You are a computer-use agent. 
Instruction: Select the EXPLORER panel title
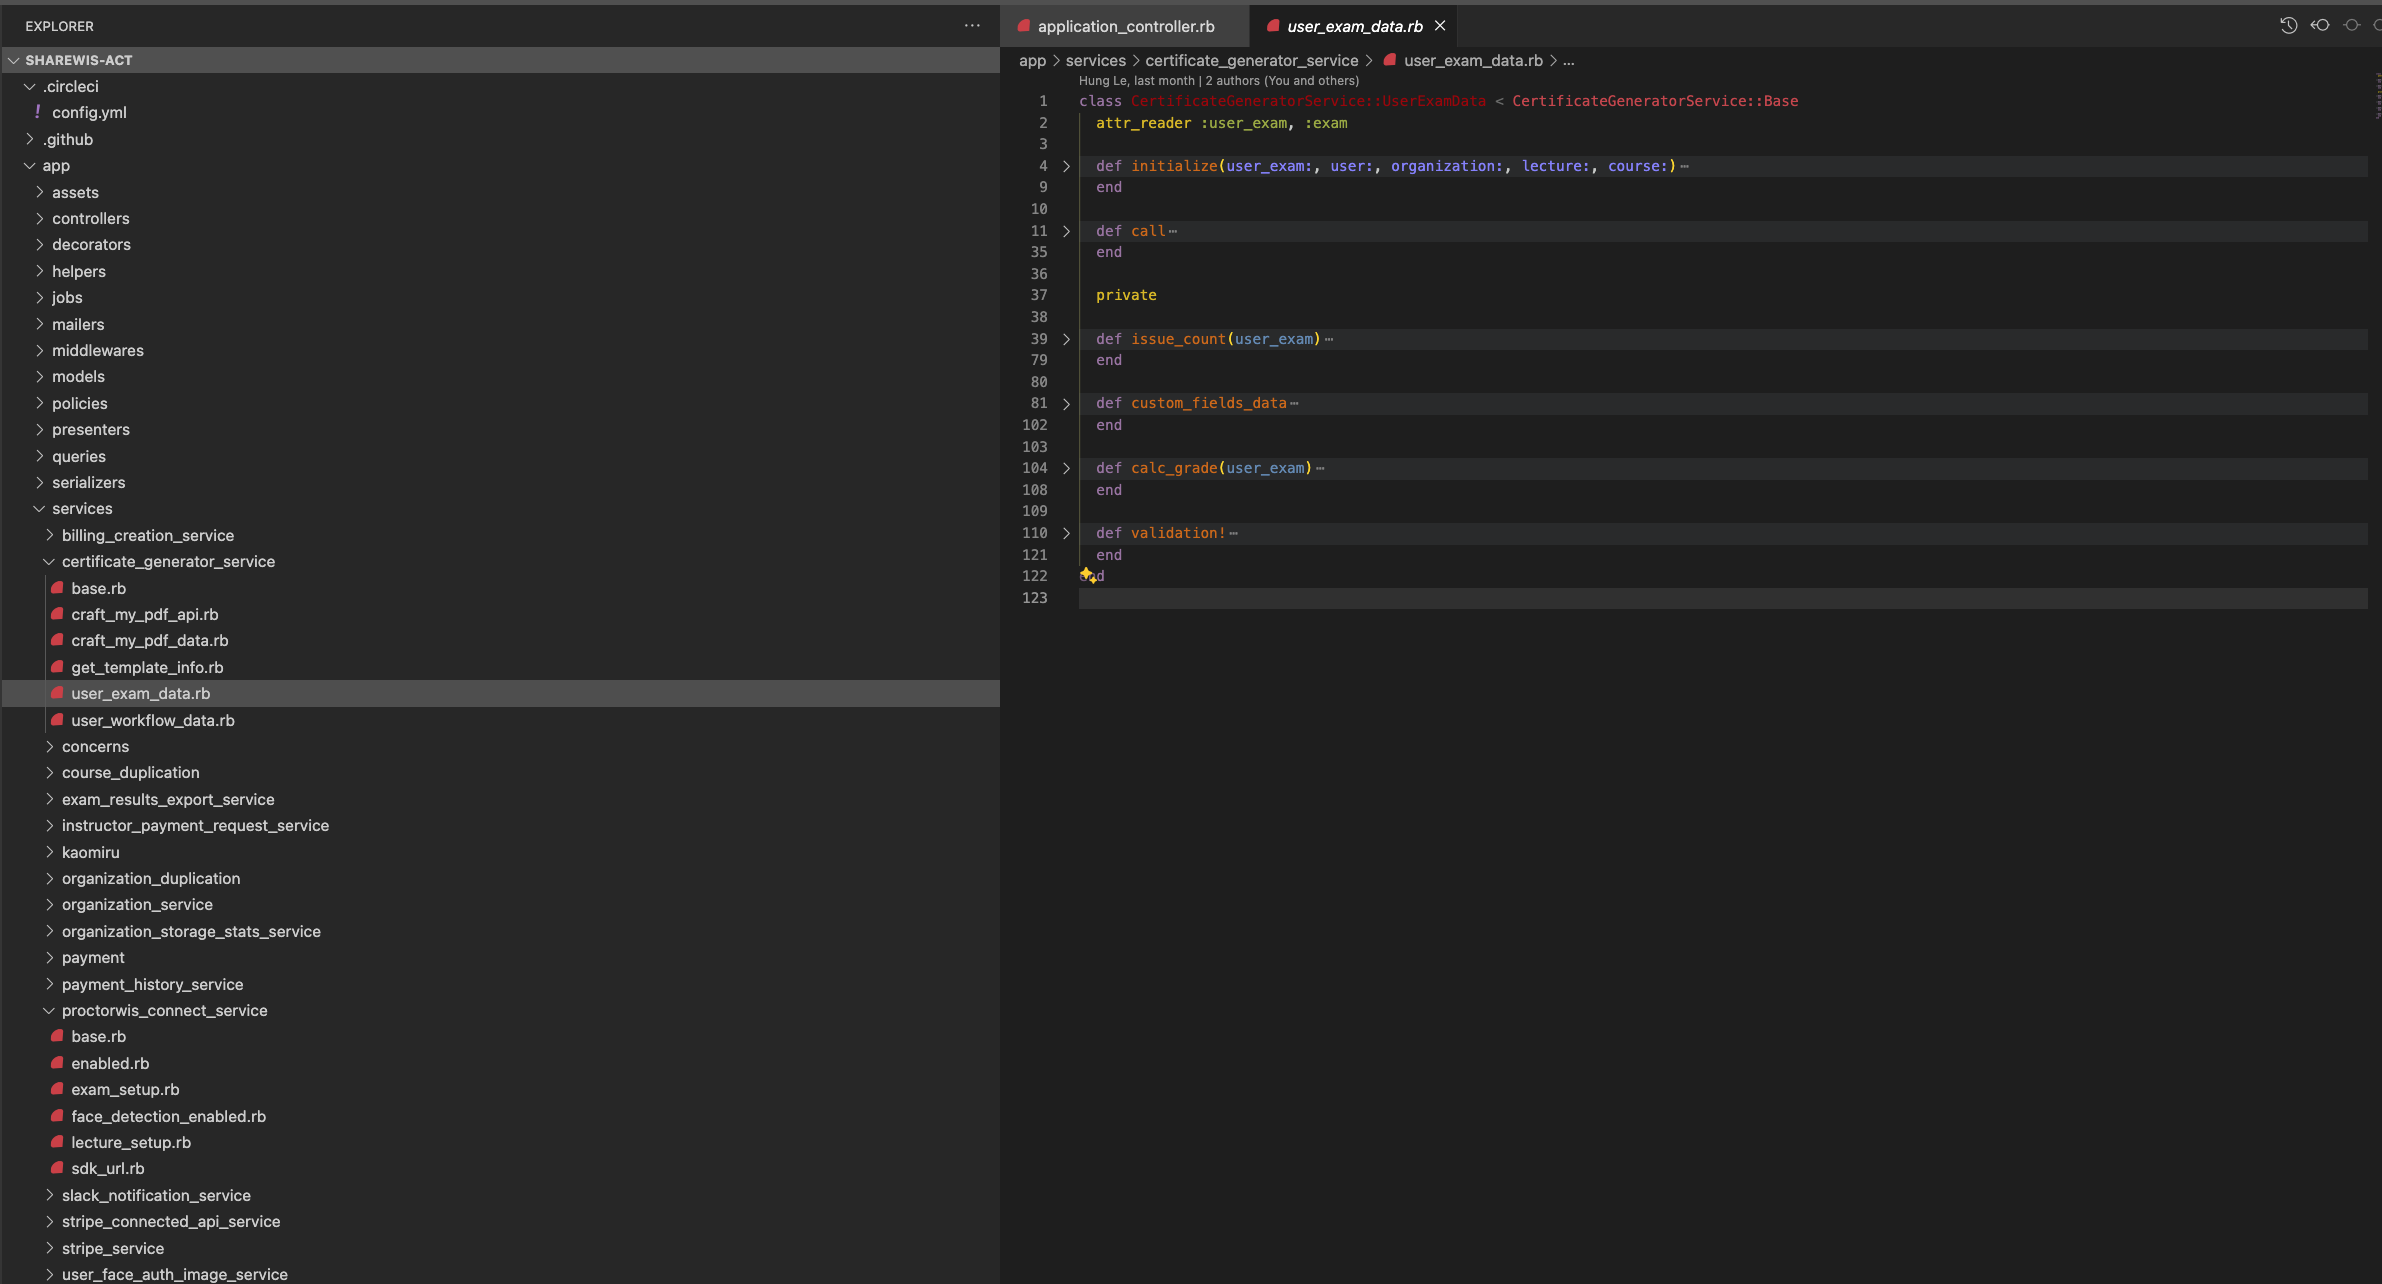(x=59, y=26)
